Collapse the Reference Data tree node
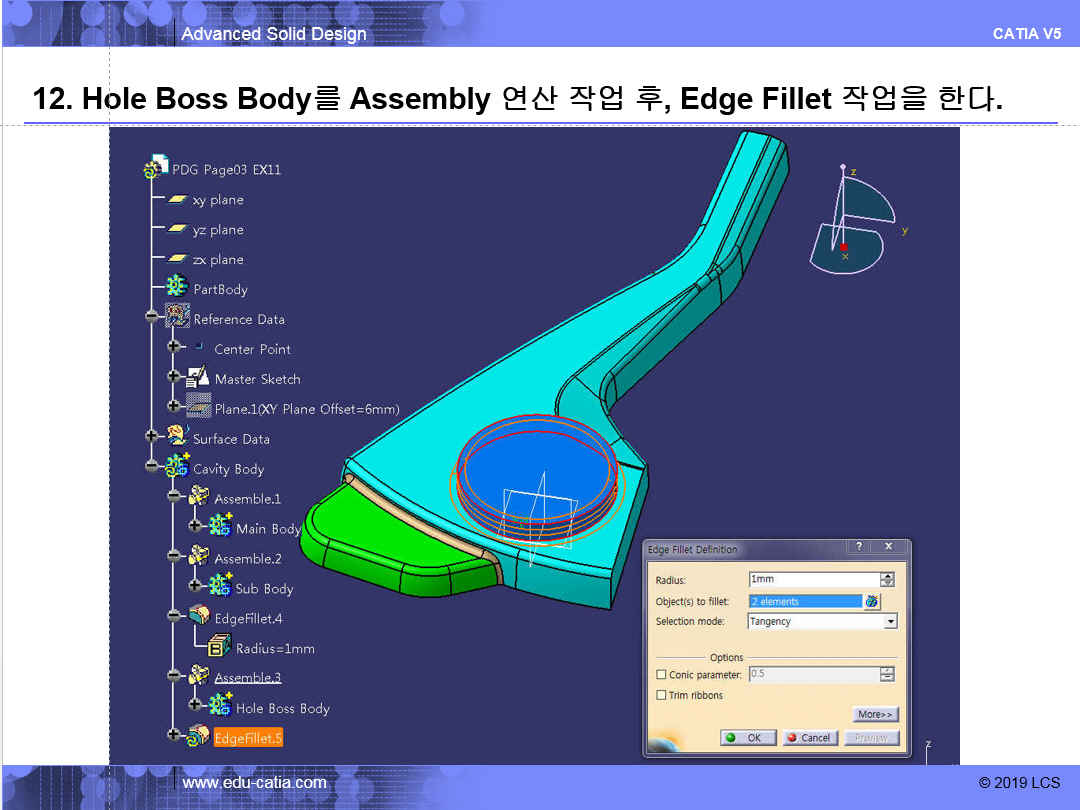This screenshot has width=1080, height=810. (x=152, y=318)
